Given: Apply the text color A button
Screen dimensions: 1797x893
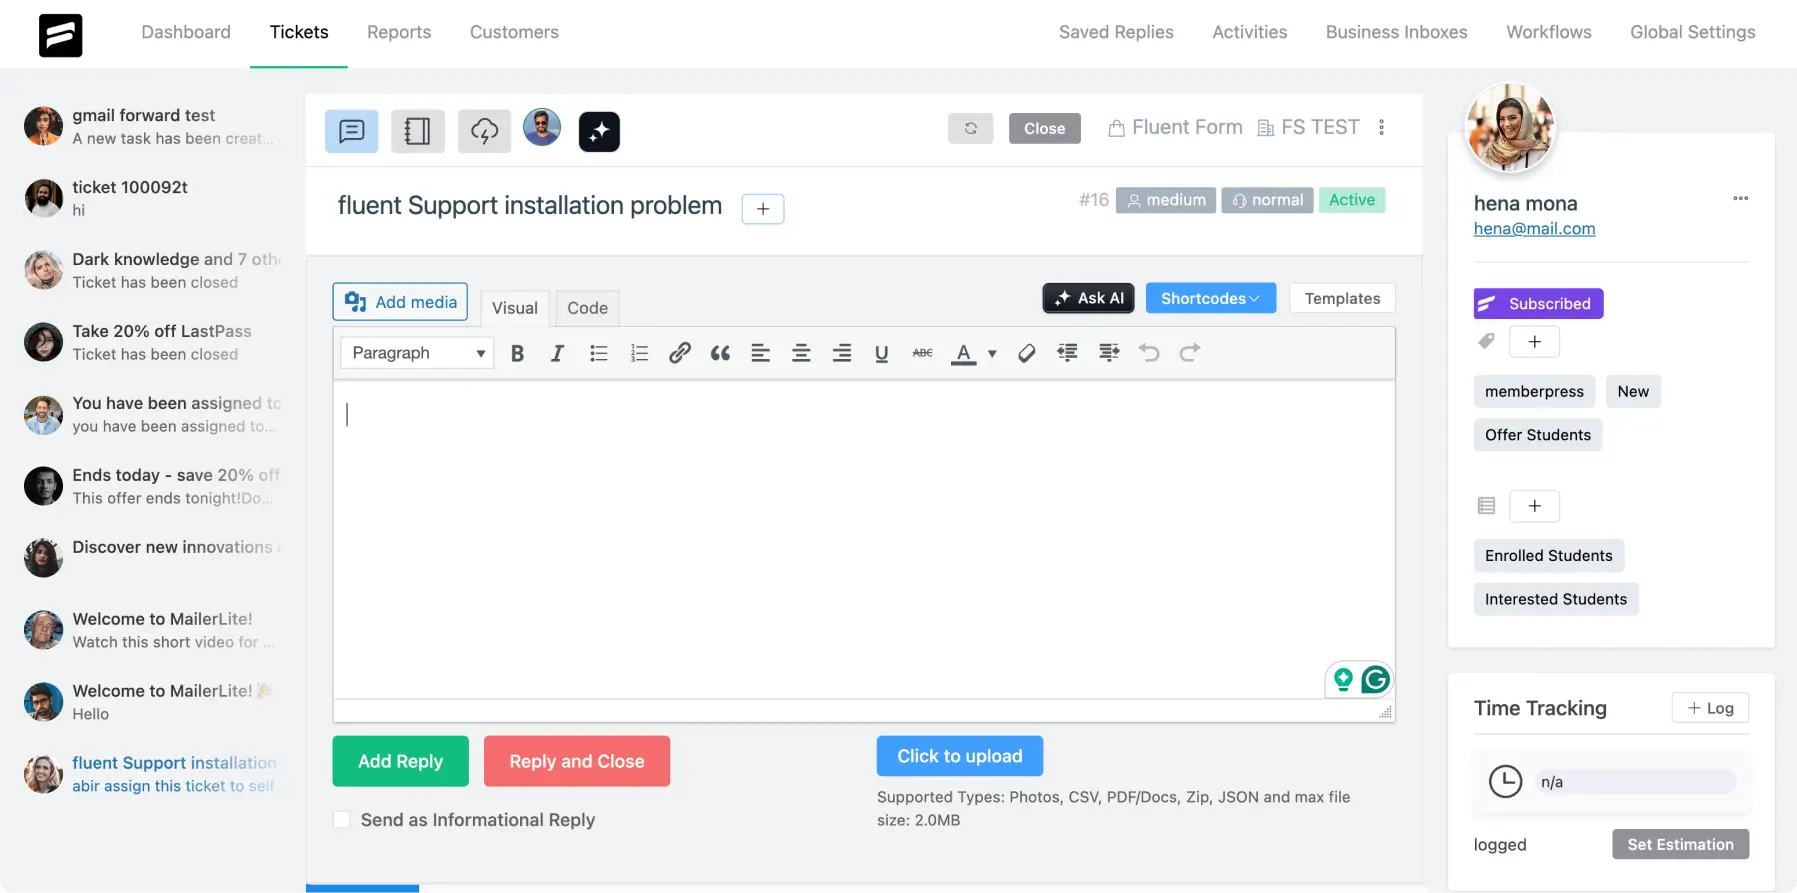Looking at the screenshot, I should 963,353.
